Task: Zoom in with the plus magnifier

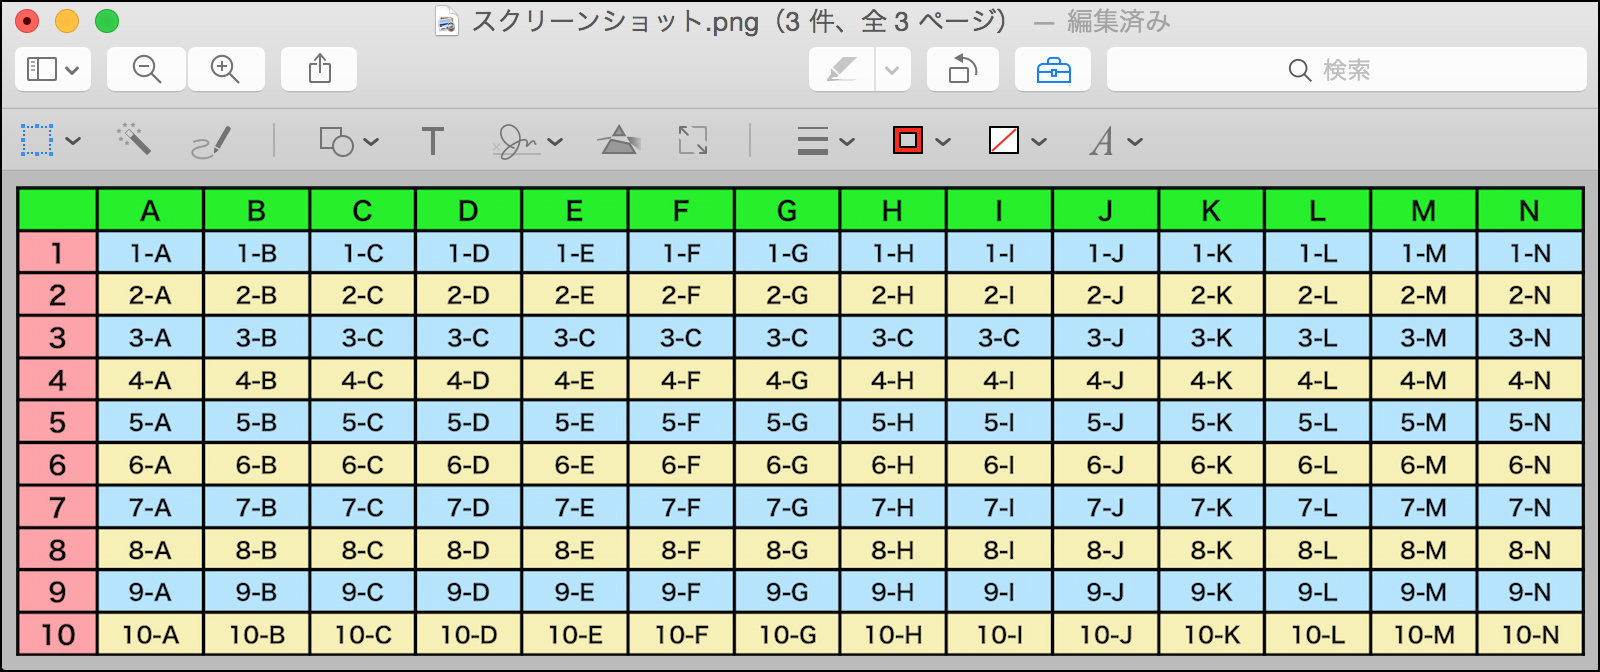Action: 226,70
